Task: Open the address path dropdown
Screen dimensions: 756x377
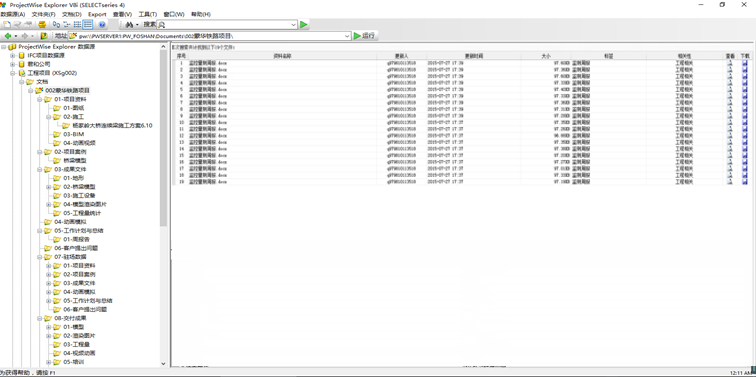Action: pos(347,36)
